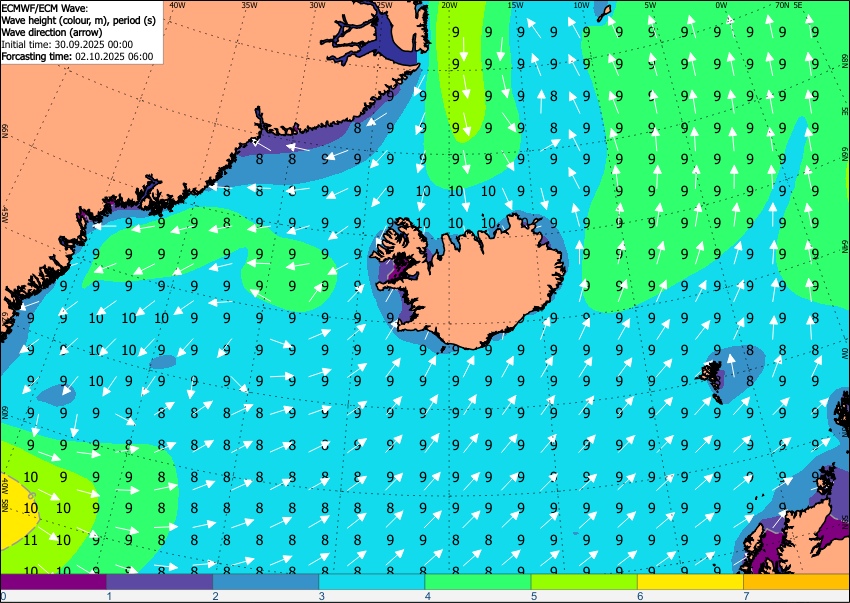Click the 30W longitude label
Image resolution: width=850 pixels, height=603 pixels.
pos(317,5)
